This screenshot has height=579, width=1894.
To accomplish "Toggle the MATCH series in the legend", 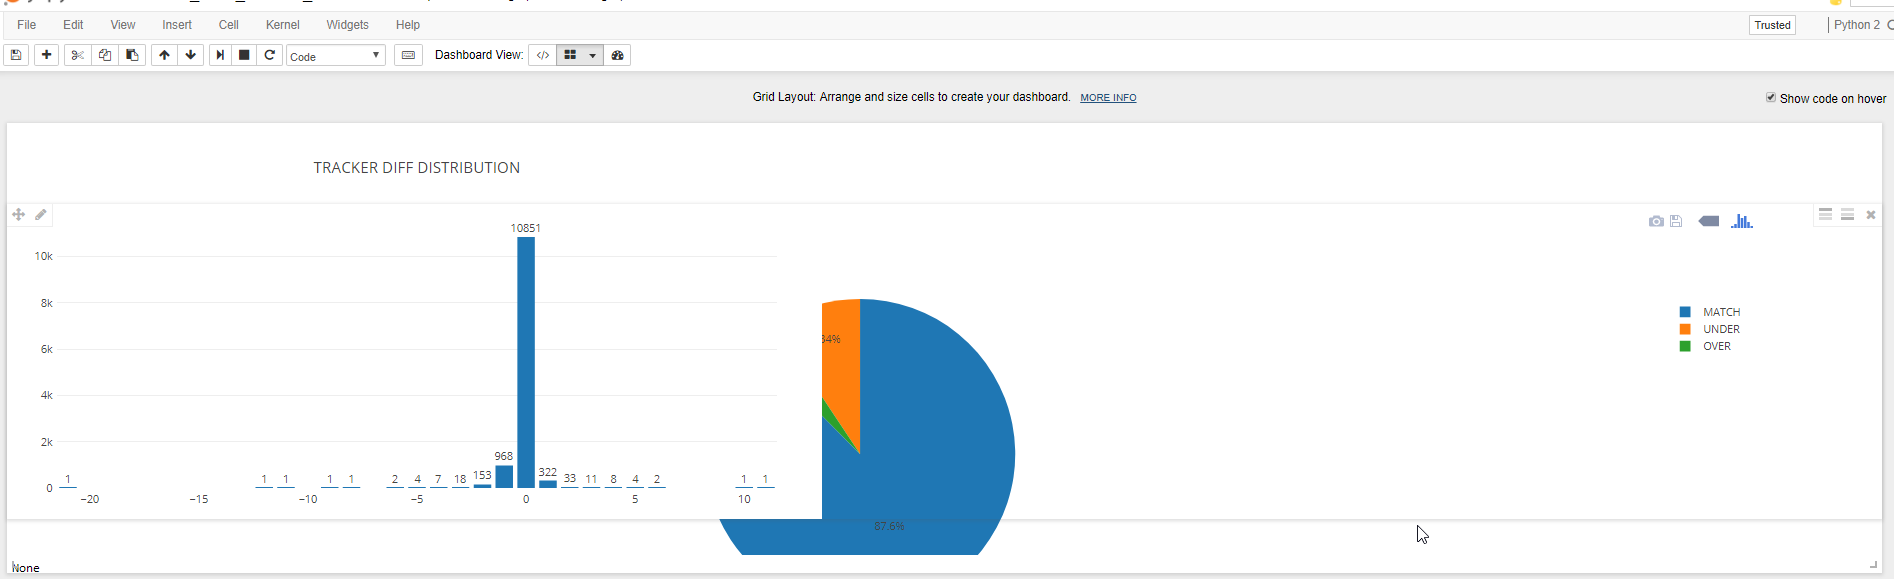I will tap(1721, 311).
